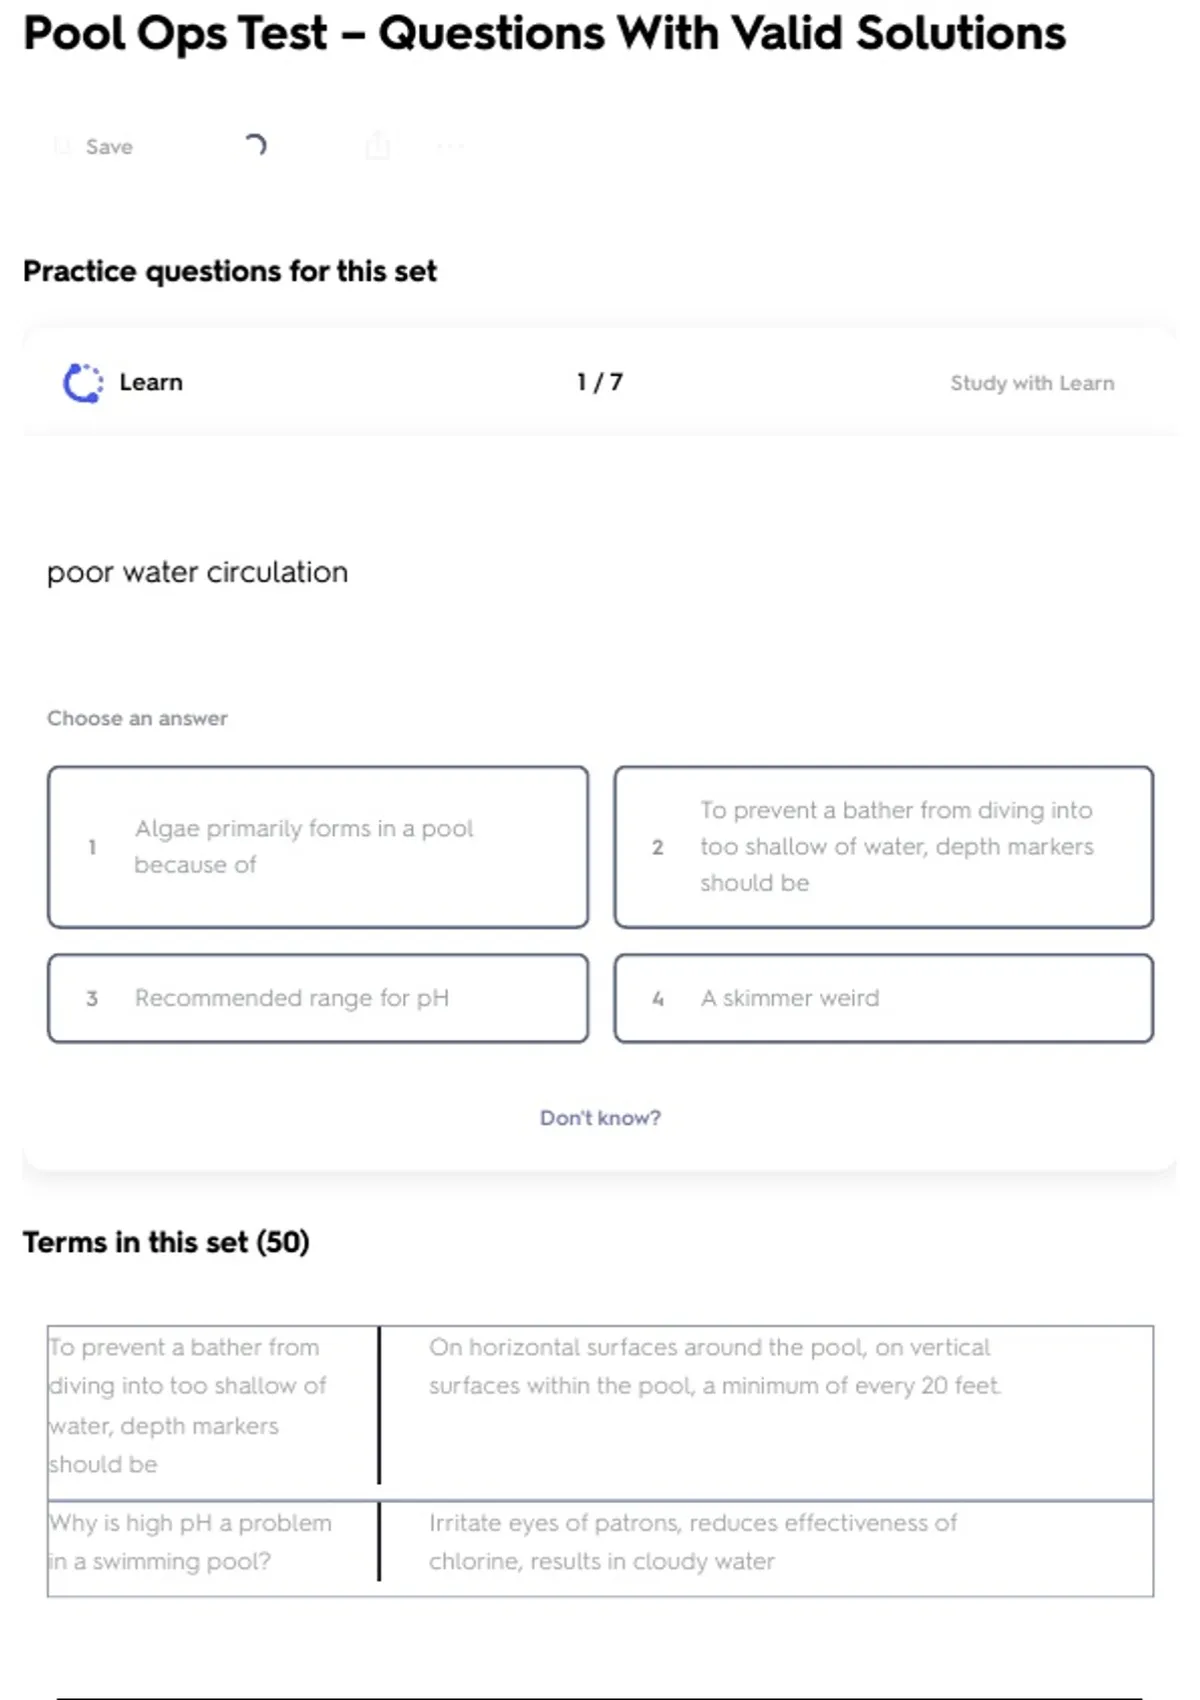
Task: Click the share icon
Action: pos(378,146)
